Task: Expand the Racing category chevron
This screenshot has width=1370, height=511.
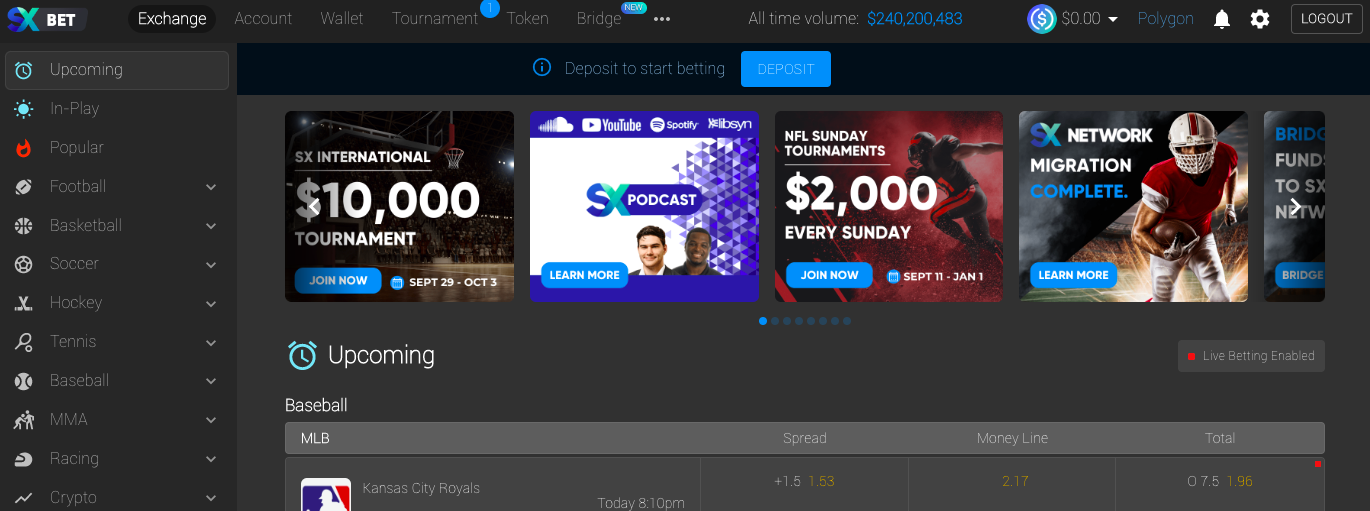Action: pos(211,460)
